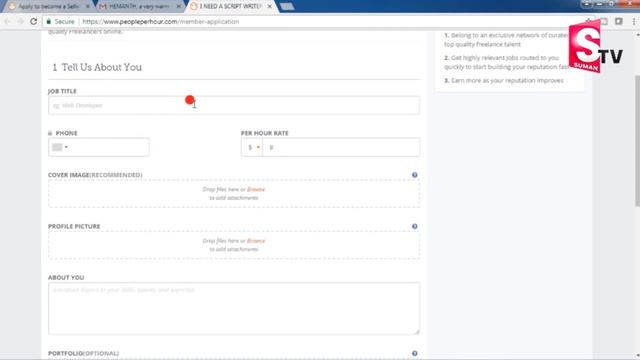Open the Chrome three-dot menu
Viewport: 640px width, 360px height.
pos(634,21)
